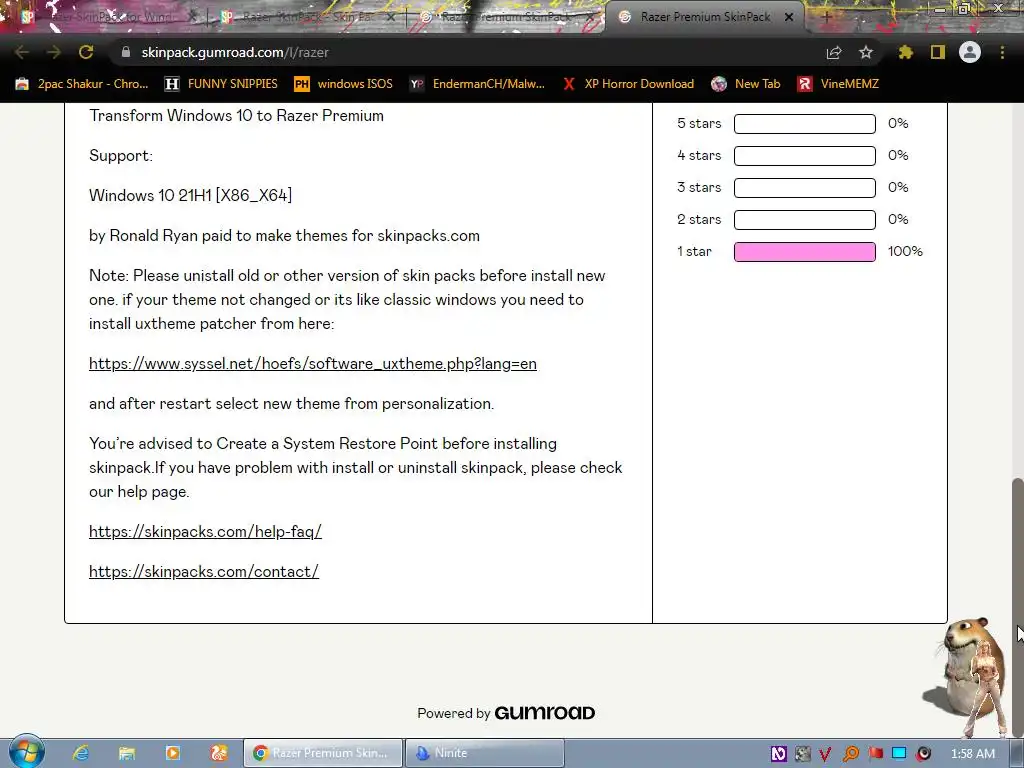Open the Extensions puzzle menu
Viewport: 1024px width, 768px height.
click(x=905, y=52)
